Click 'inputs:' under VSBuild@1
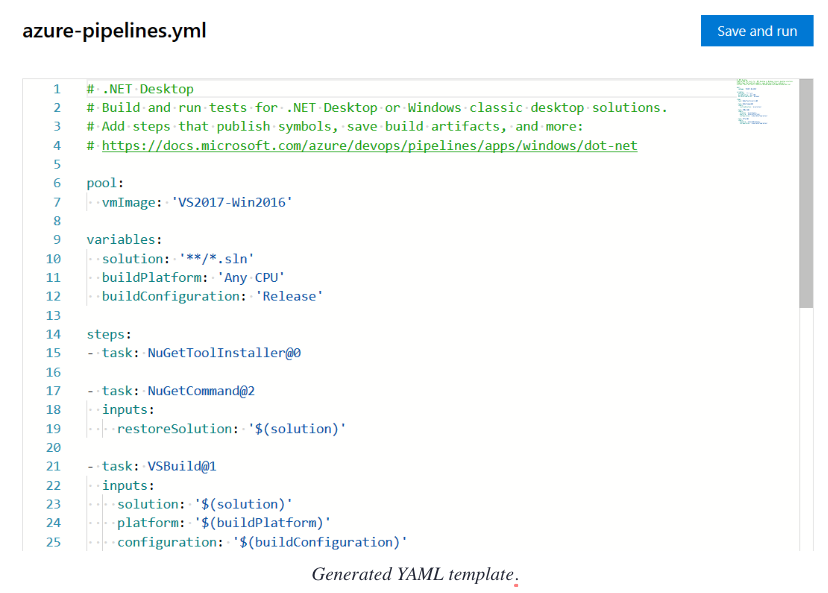The width and height of the screenshot is (828, 593). 128,486
